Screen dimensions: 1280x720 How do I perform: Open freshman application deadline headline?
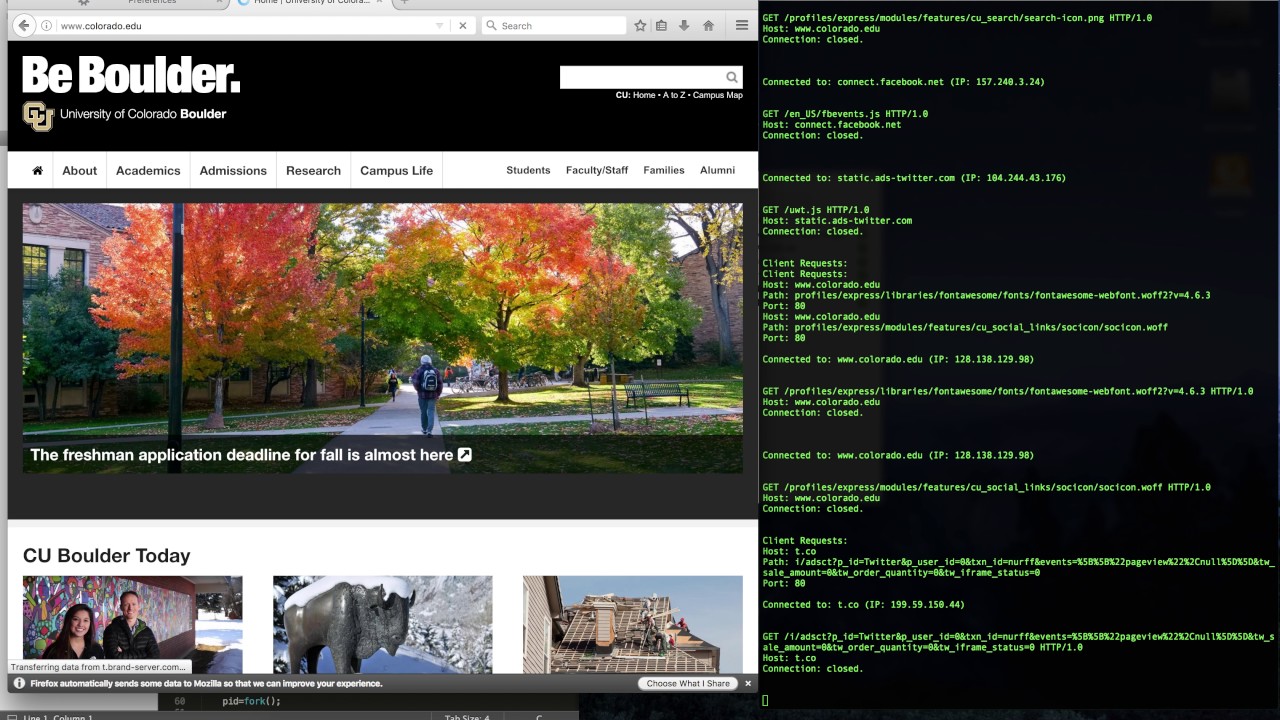click(242, 454)
